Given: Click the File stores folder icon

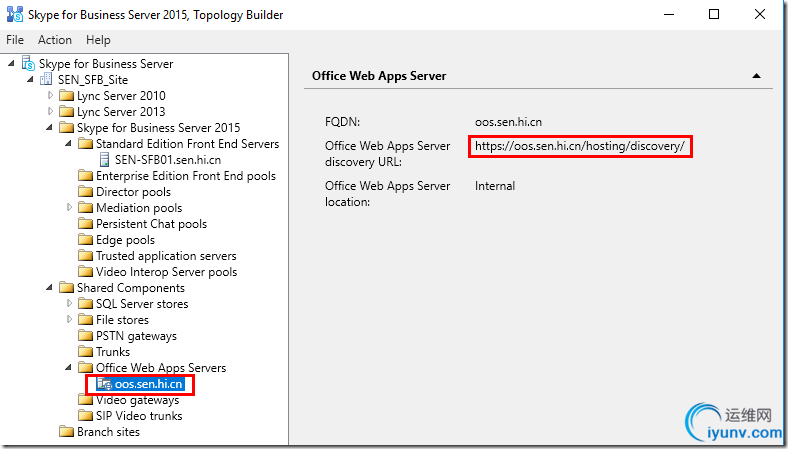Looking at the screenshot, I should (85, 320).
